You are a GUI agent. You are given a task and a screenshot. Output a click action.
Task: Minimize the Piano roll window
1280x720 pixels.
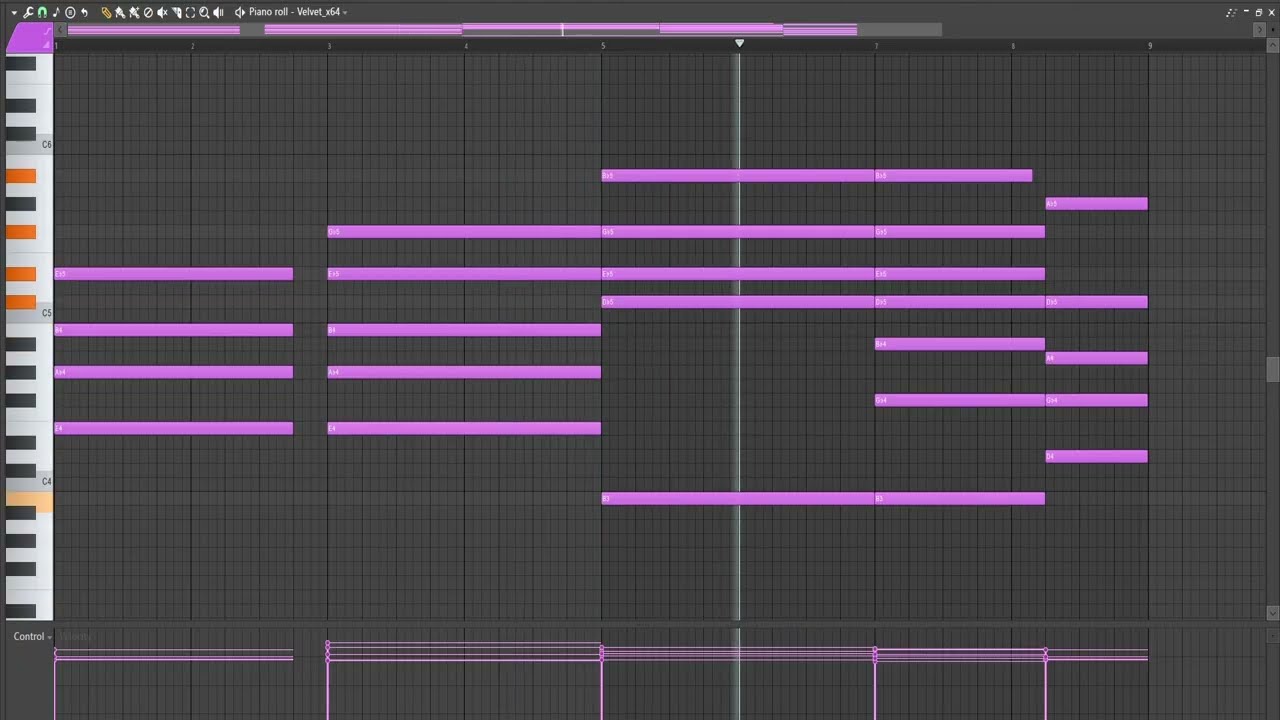pos(1246,11)
